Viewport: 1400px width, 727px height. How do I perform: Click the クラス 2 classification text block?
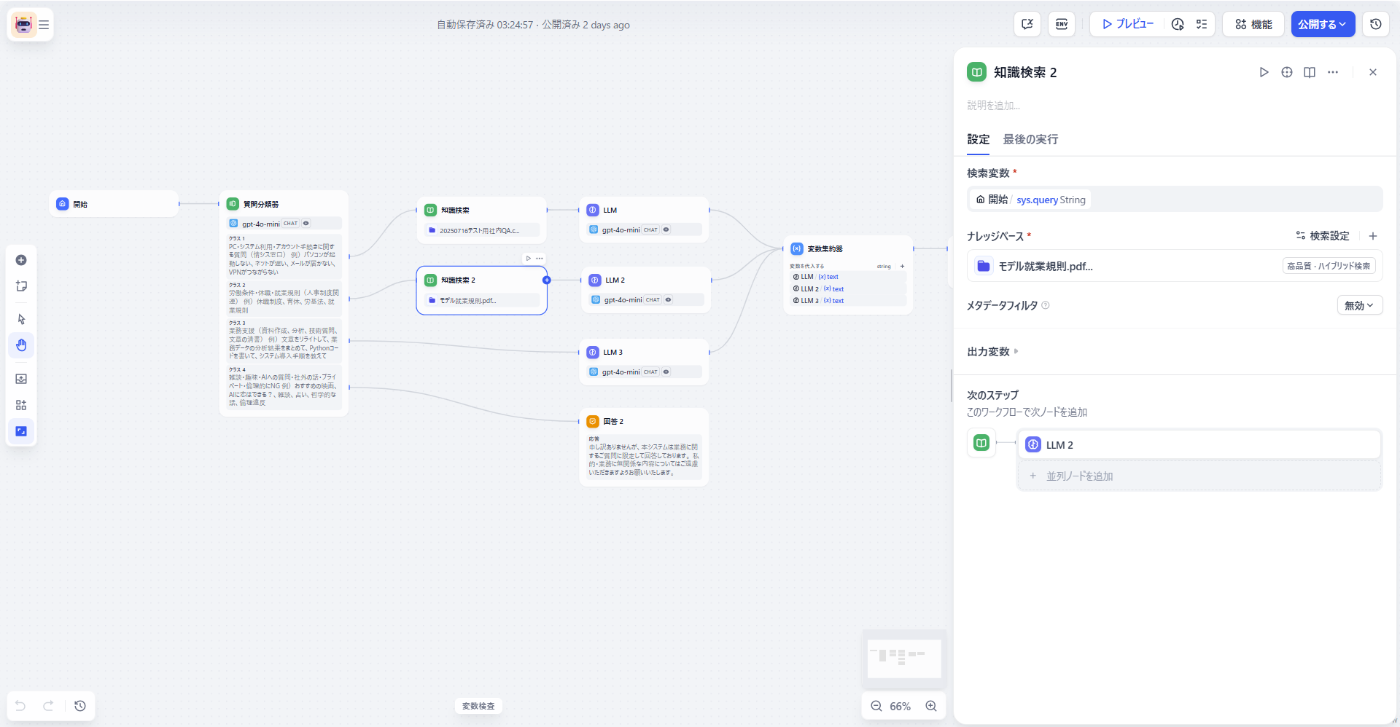pos(284,298)
